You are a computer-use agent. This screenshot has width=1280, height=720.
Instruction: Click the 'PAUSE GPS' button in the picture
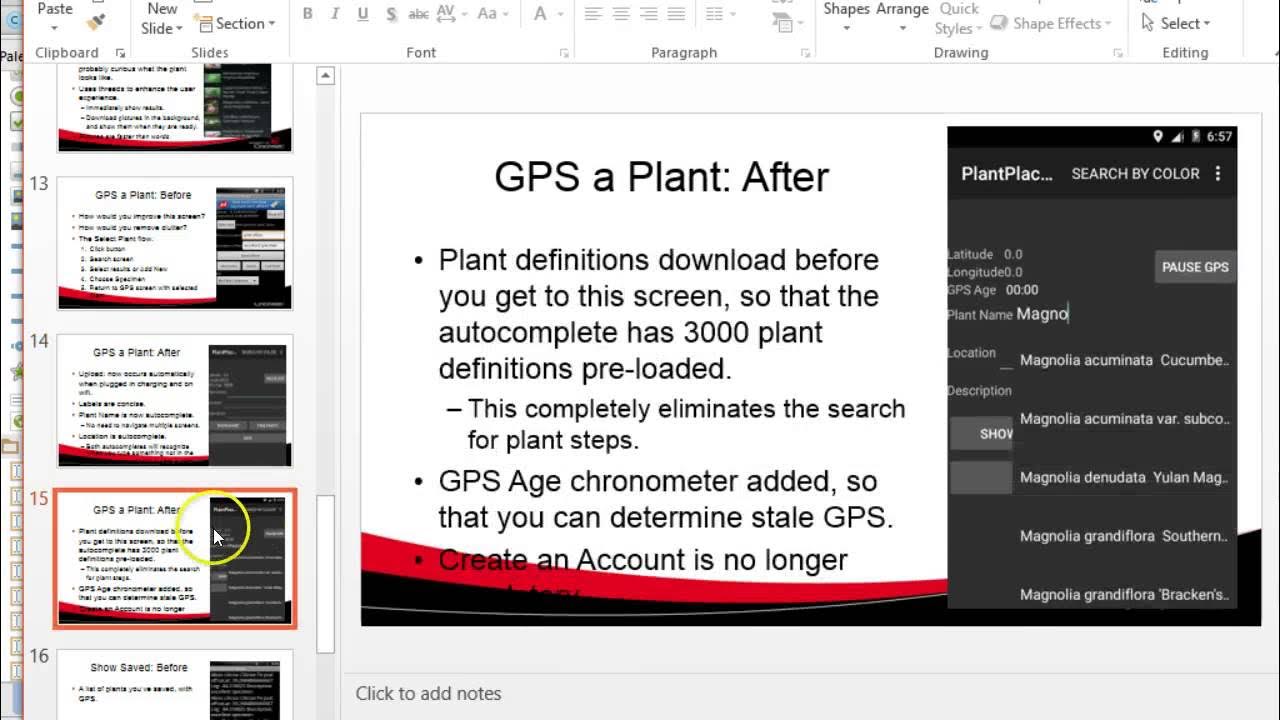(x=1195, y=267)
